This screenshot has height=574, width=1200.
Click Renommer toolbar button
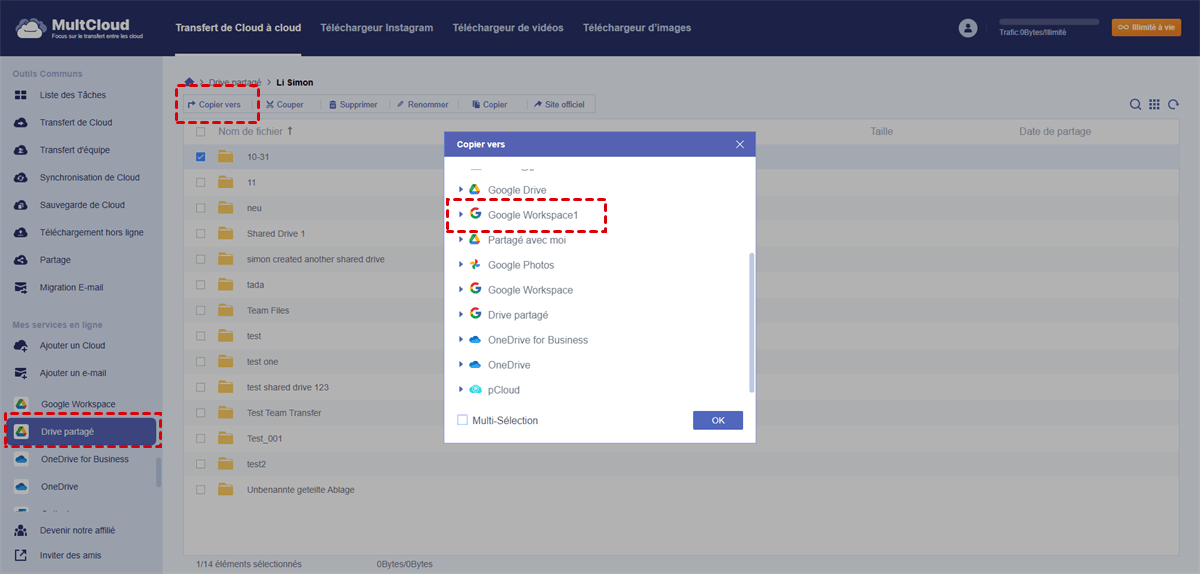[422, 104]
